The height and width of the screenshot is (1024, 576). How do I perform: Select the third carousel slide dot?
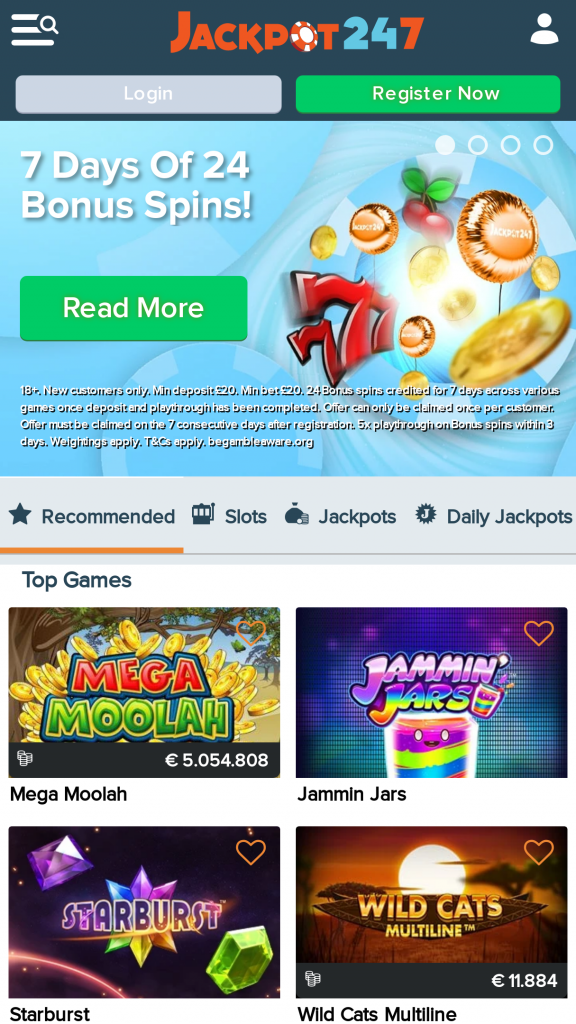tap(510, 145)
